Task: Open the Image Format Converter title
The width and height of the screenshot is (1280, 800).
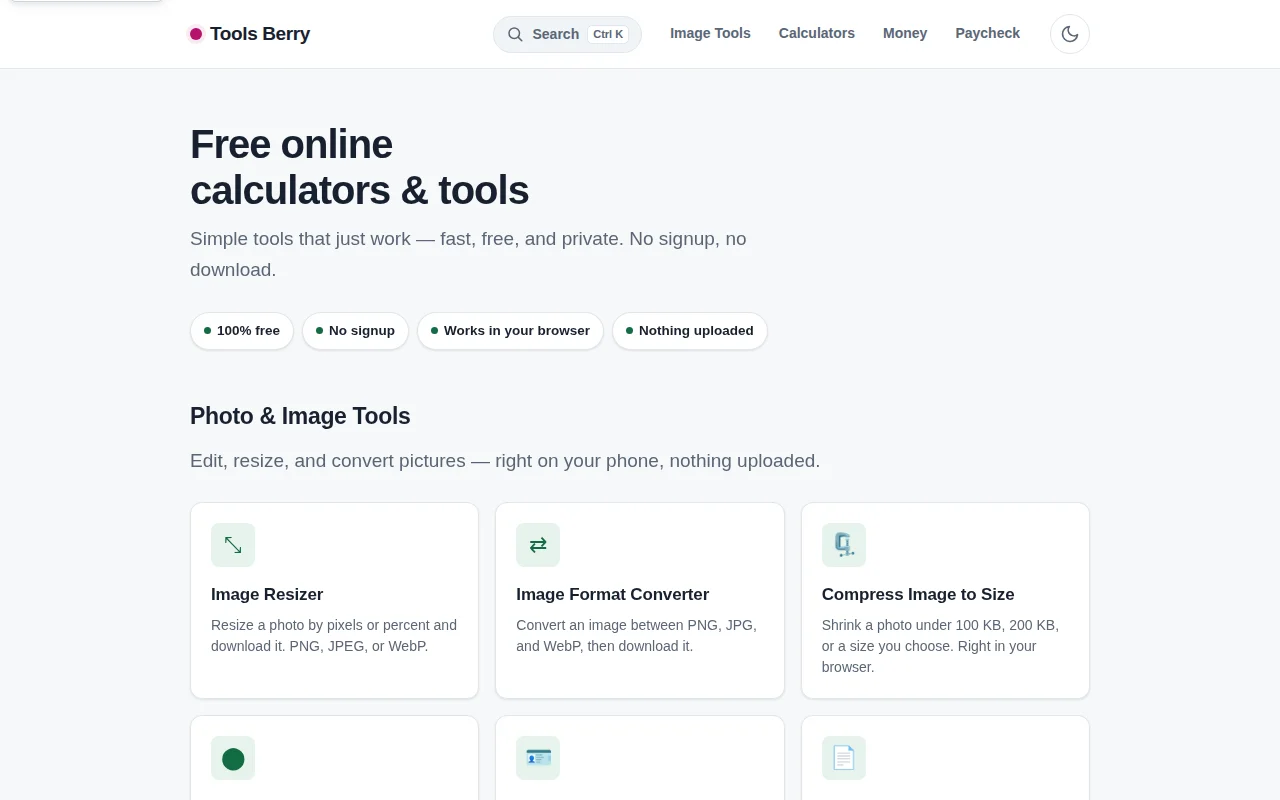Action: click(612, 594)
